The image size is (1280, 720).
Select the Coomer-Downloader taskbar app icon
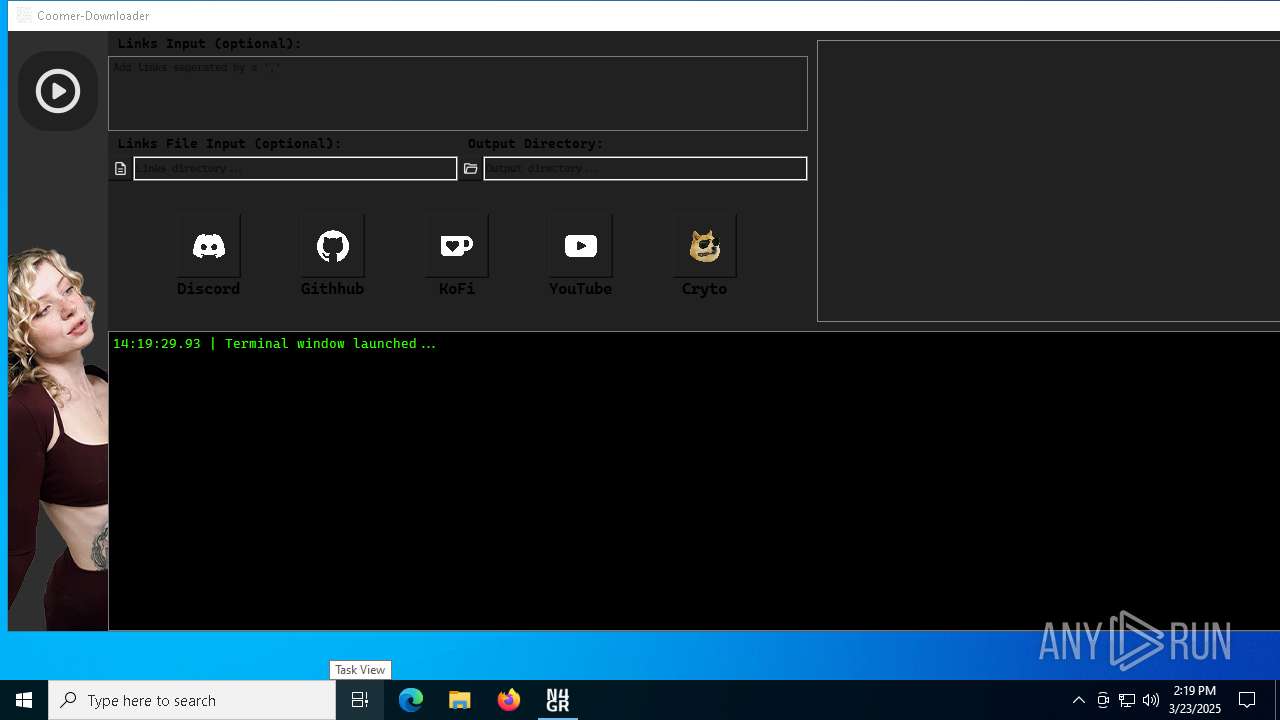coord(558,700)
